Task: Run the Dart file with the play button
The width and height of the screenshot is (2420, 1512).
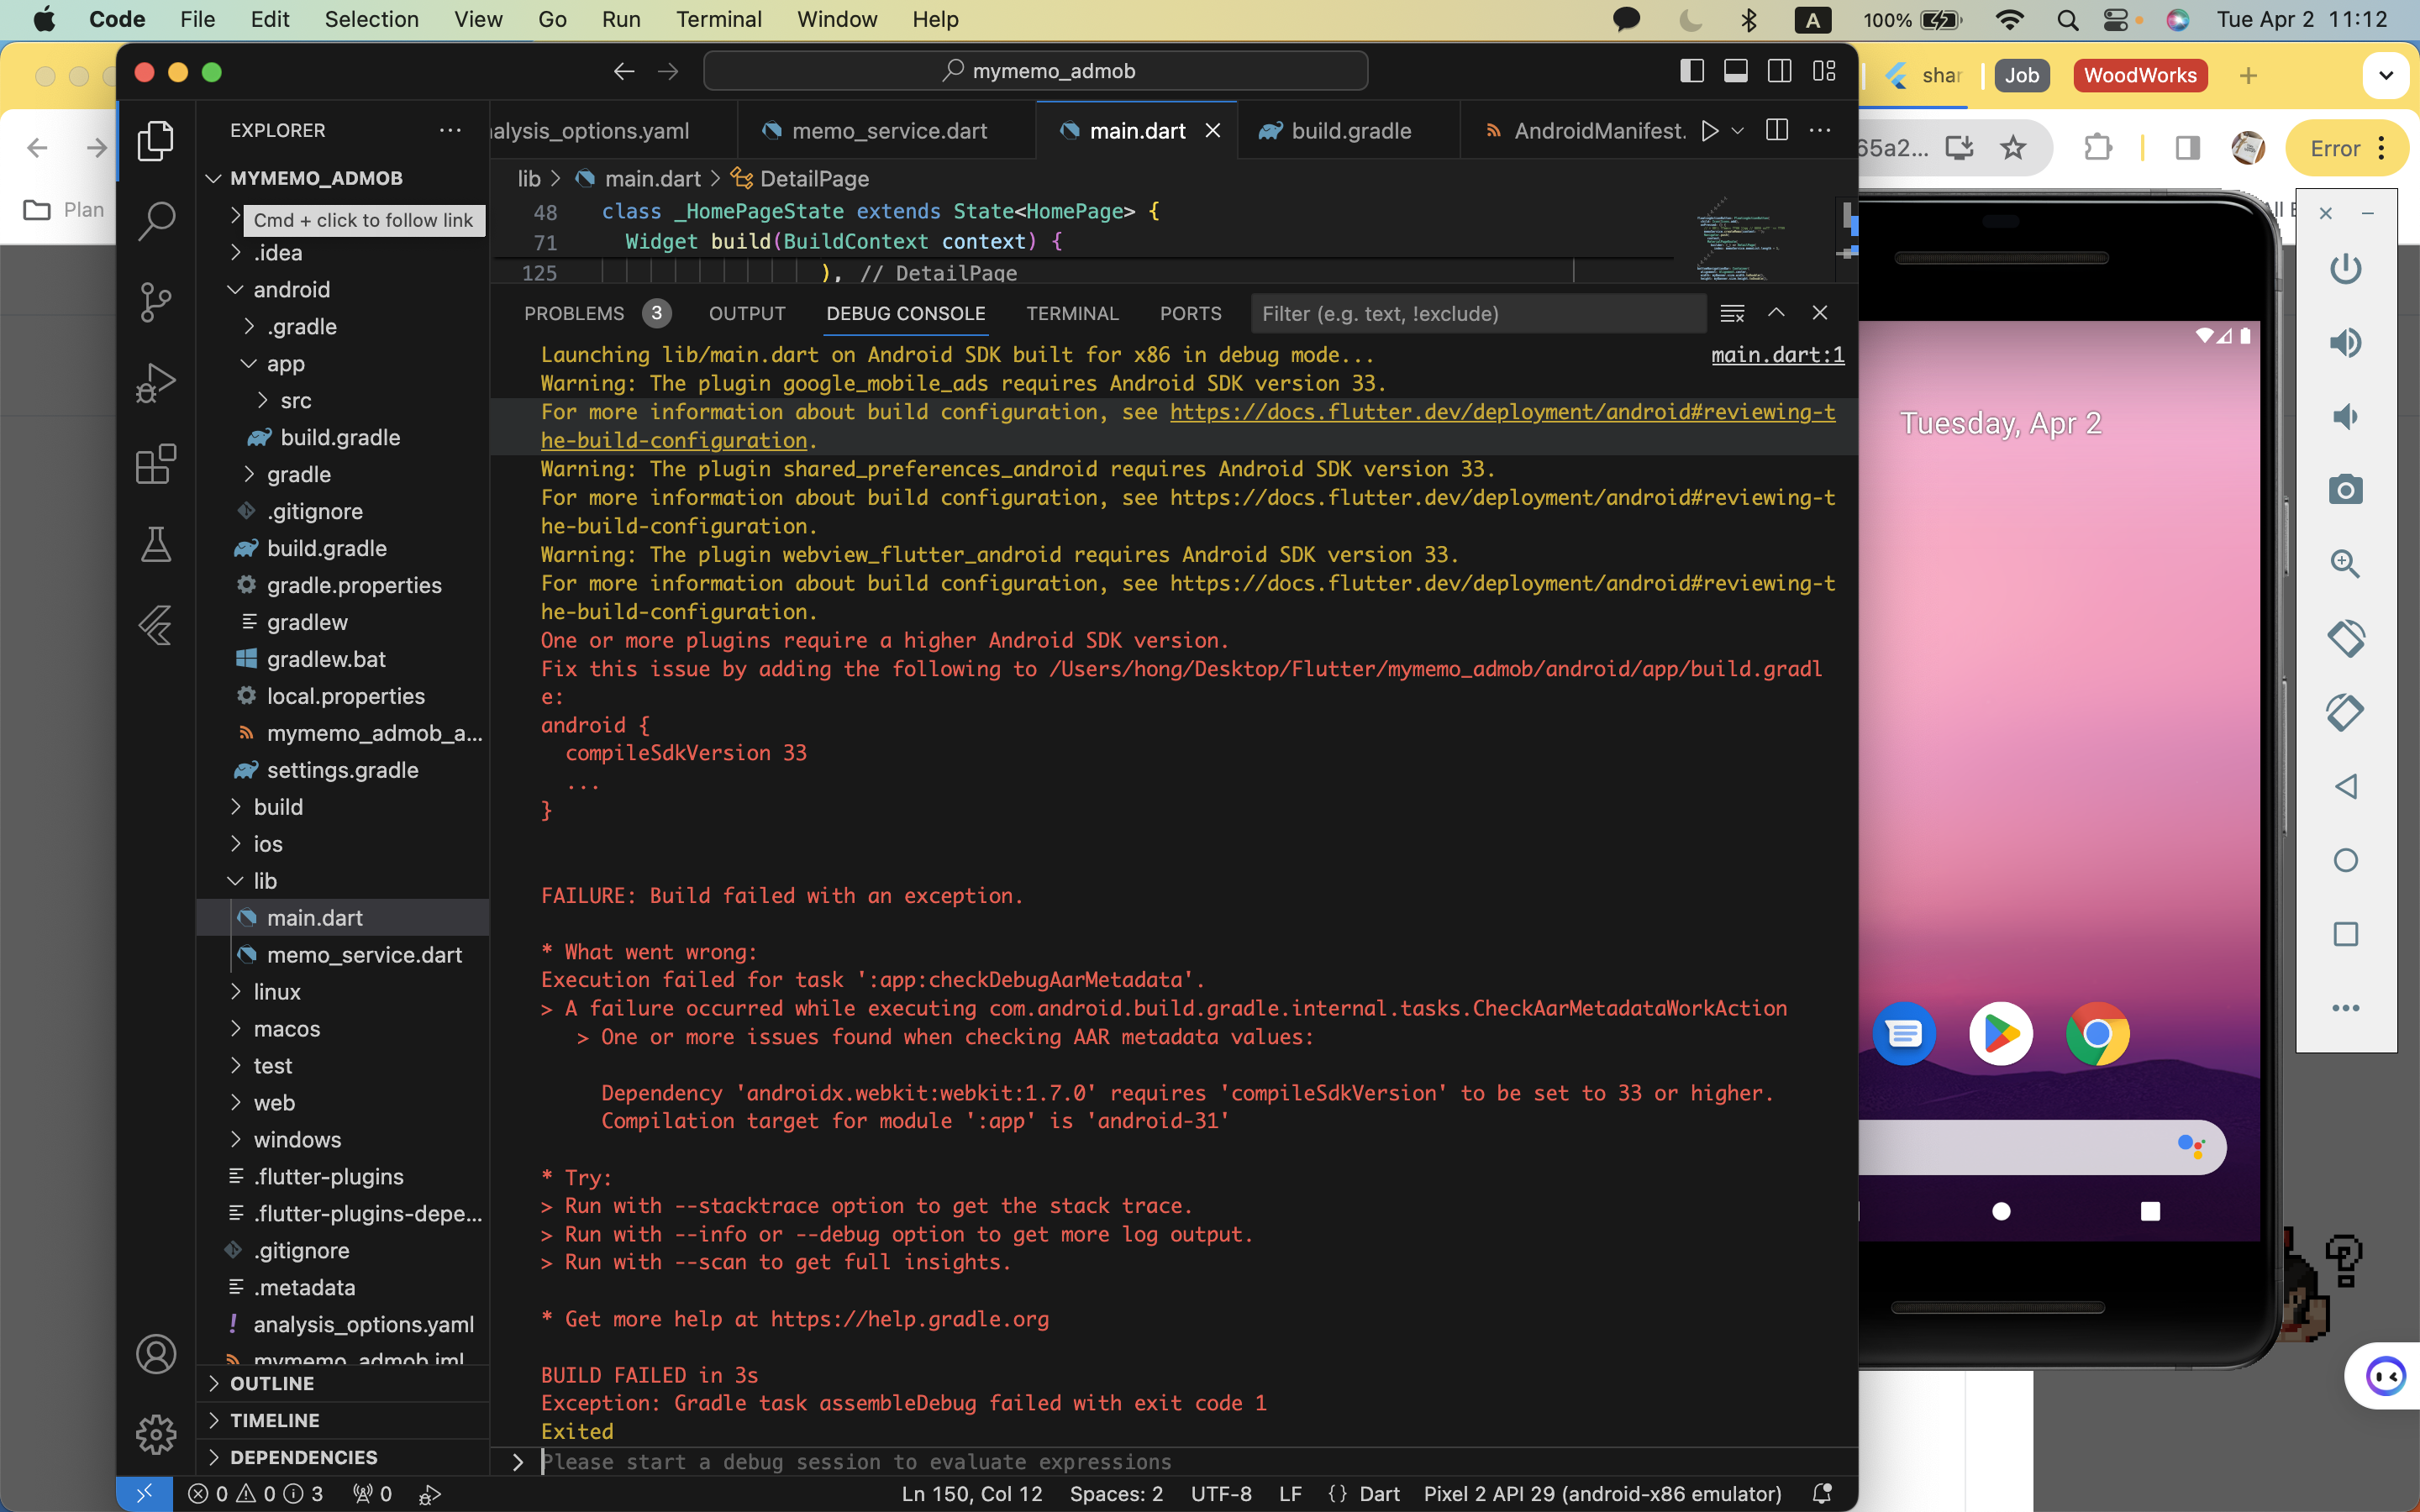Action: tap(1710, 131)
